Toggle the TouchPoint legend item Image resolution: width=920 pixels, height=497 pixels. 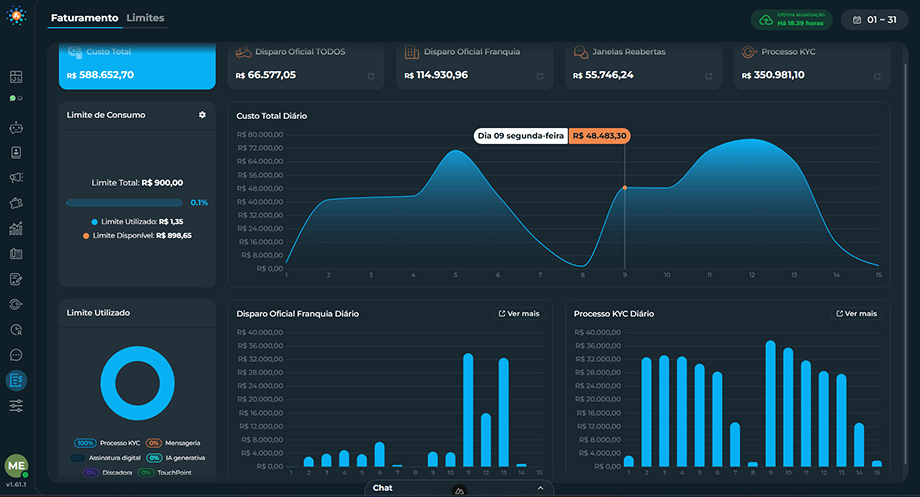(165, 472)
